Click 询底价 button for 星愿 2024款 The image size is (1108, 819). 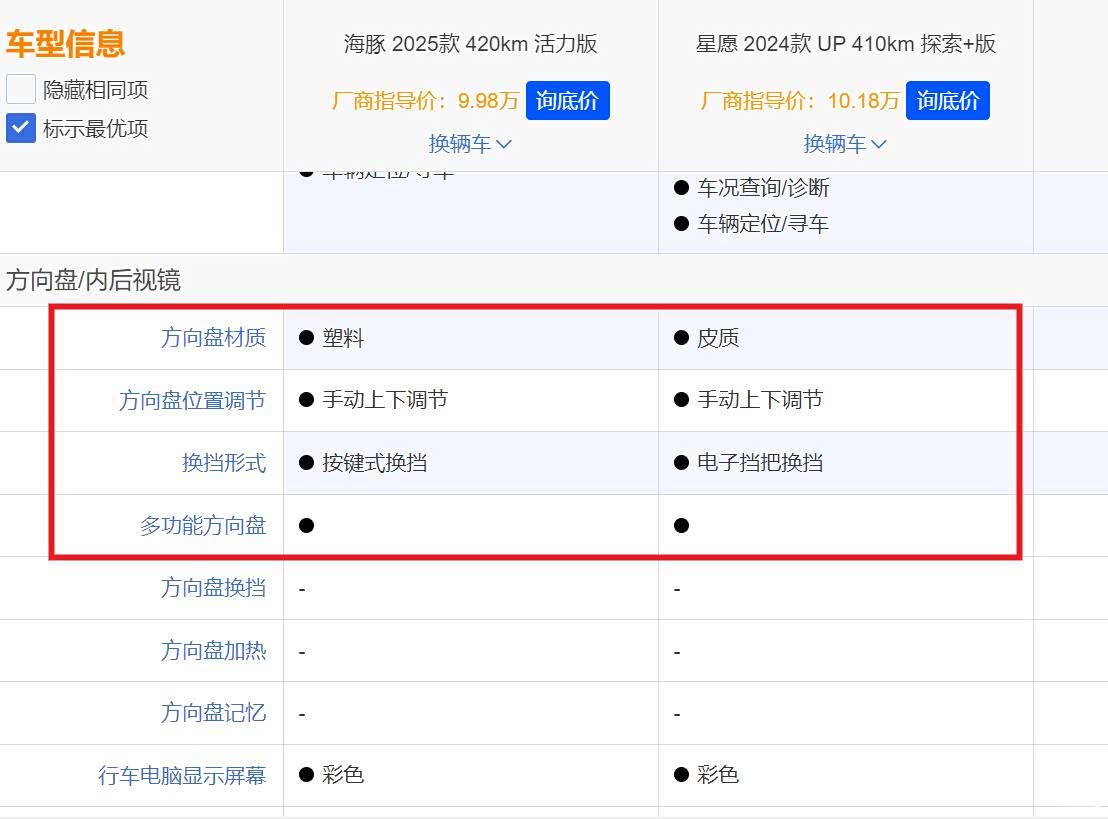pos(947,101)
